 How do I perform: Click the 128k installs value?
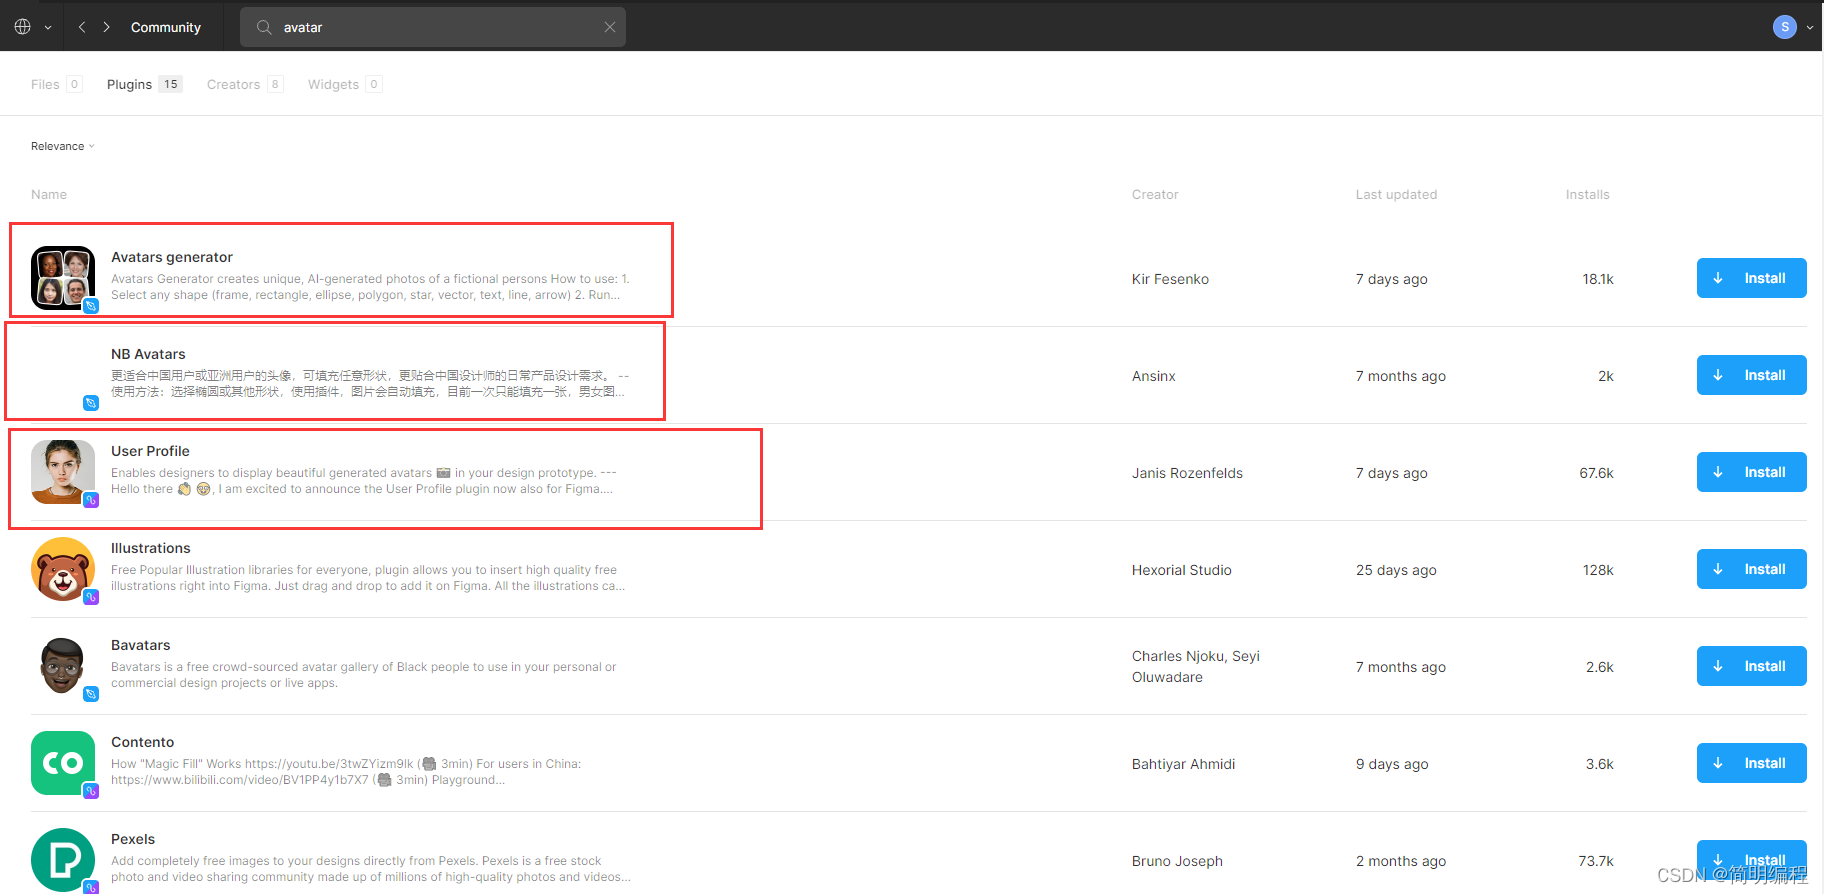tap(1598, 570)
